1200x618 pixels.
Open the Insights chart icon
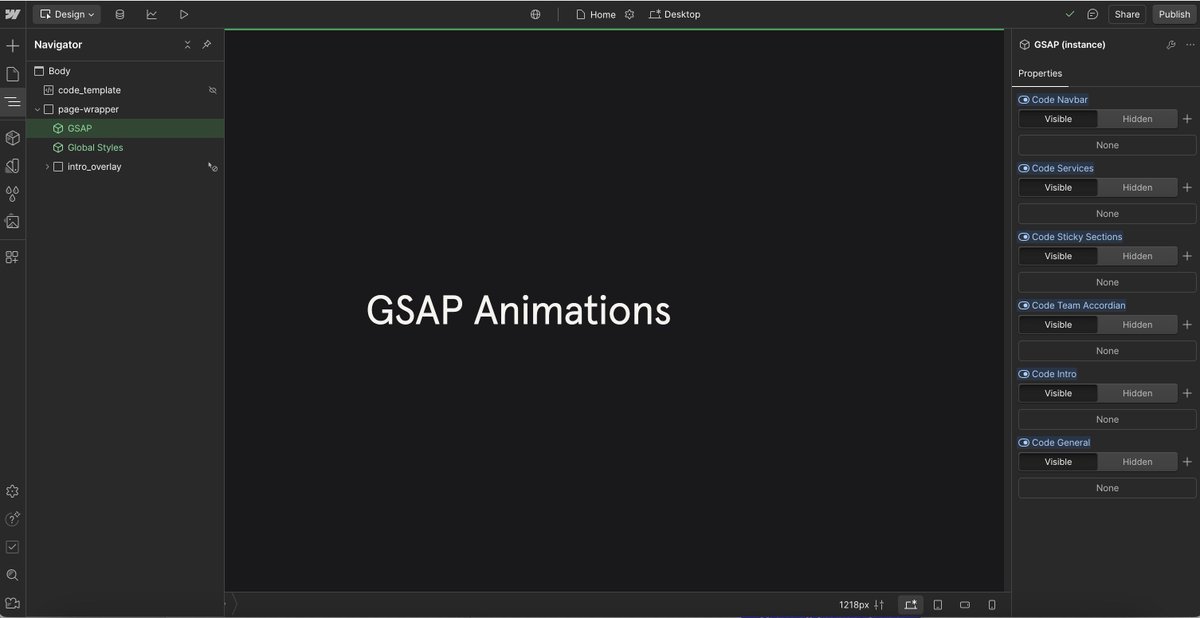[x=152, y=14]
